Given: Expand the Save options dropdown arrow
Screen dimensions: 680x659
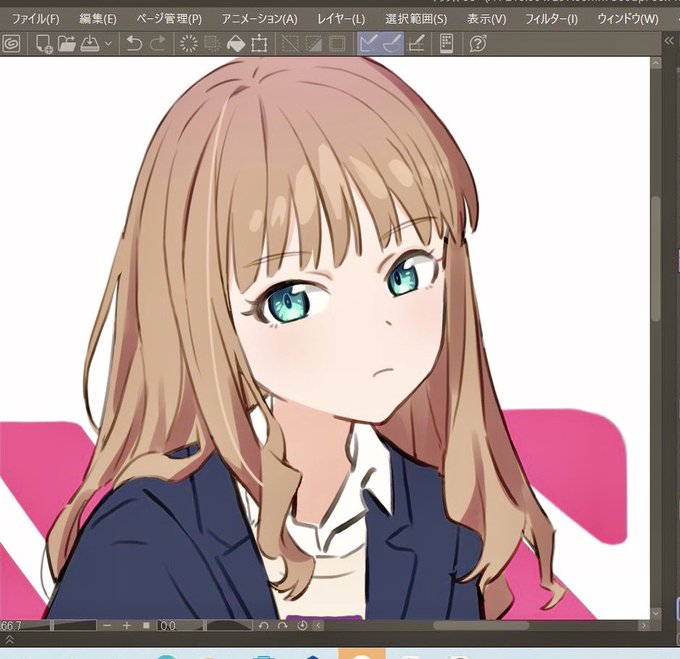Looking at the screenshot, I should point(108,44).
